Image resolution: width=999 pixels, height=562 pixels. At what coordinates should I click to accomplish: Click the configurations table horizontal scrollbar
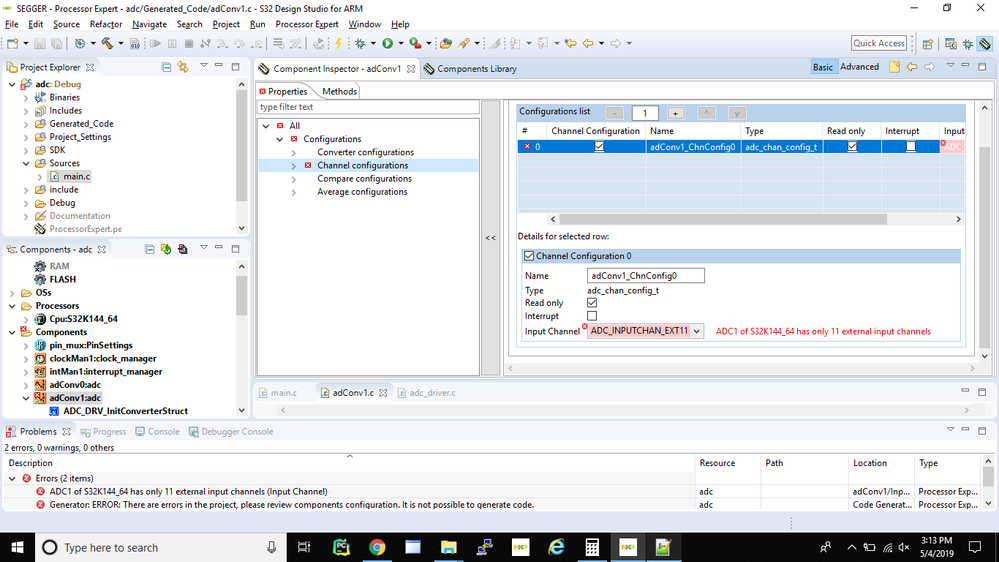pos(722,219)
